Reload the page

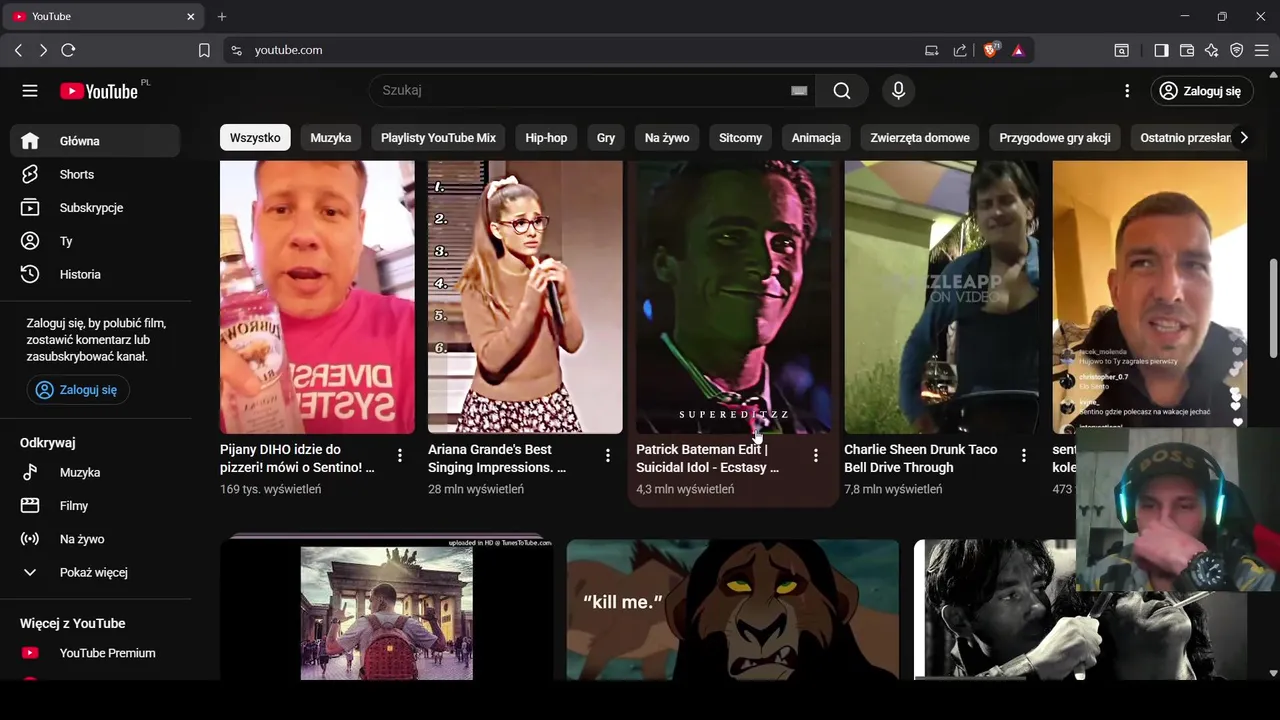tap(68, 50)
